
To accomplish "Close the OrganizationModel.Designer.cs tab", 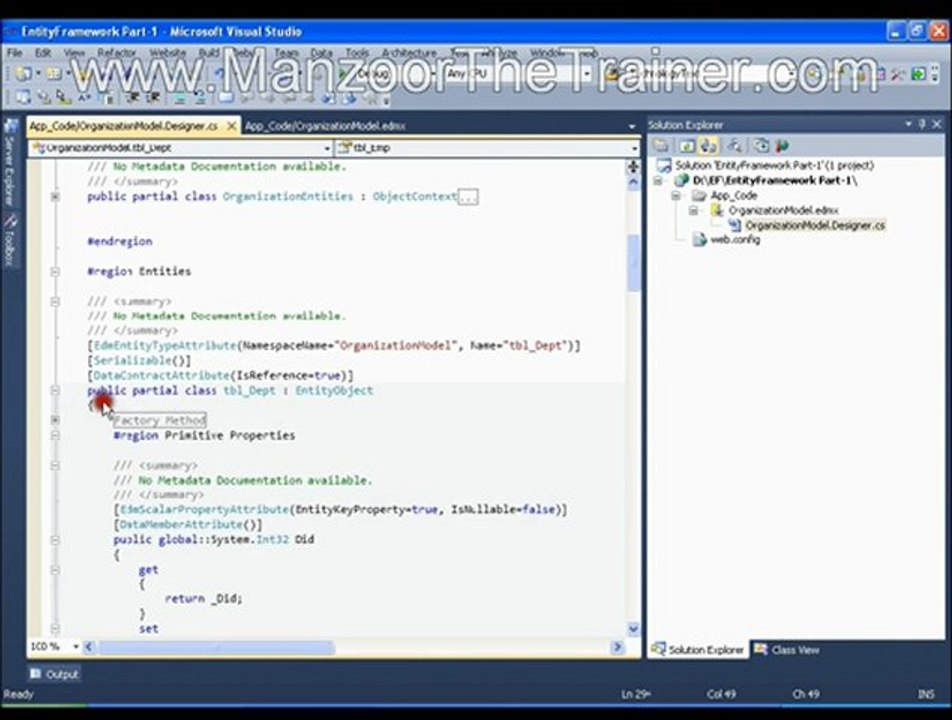I will click(x=231, y=126).
